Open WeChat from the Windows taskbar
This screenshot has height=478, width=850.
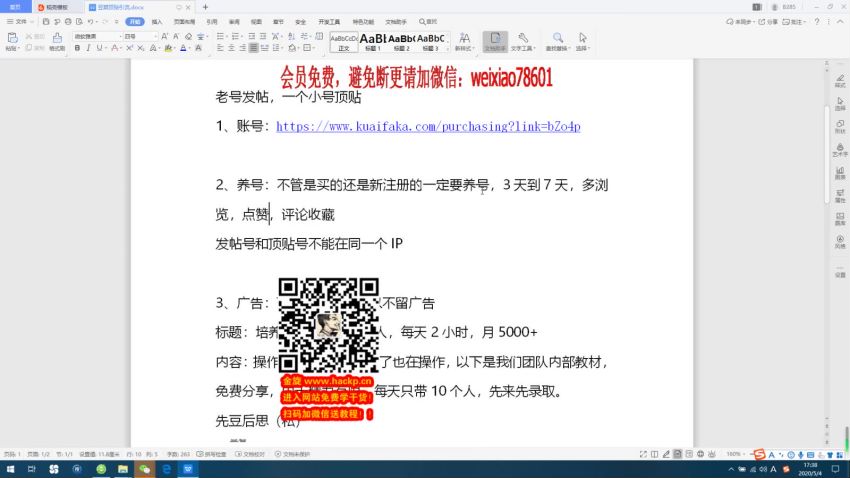[x=144, y=468]
